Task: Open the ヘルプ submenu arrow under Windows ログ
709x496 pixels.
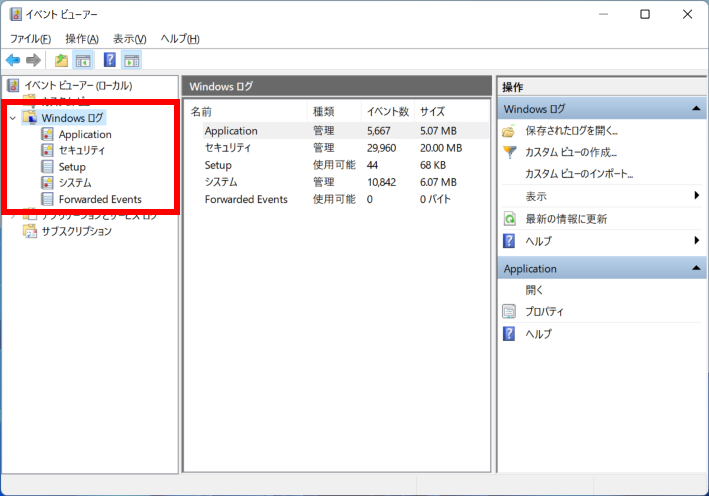Action: point(697,240)
